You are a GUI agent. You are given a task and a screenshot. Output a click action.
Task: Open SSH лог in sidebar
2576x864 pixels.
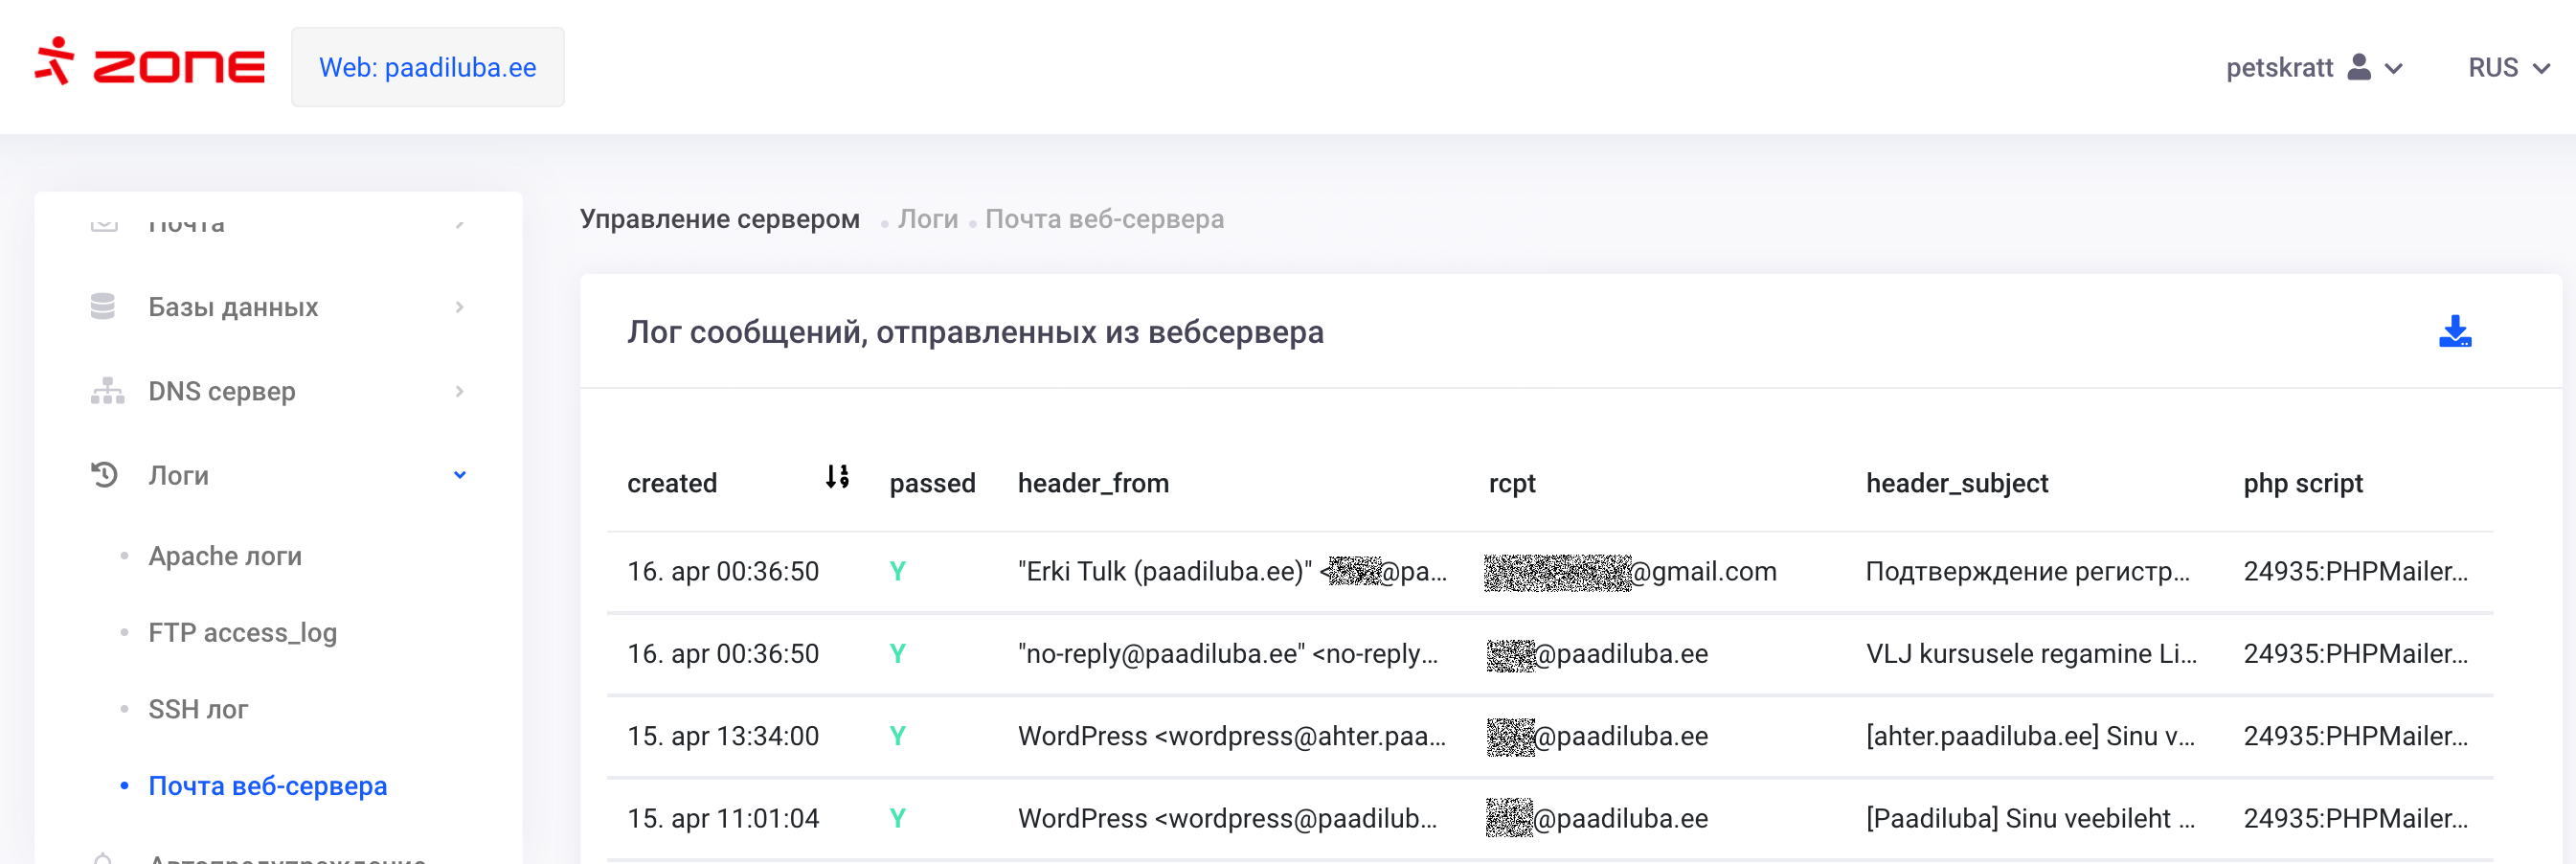[x=198, y=710]
